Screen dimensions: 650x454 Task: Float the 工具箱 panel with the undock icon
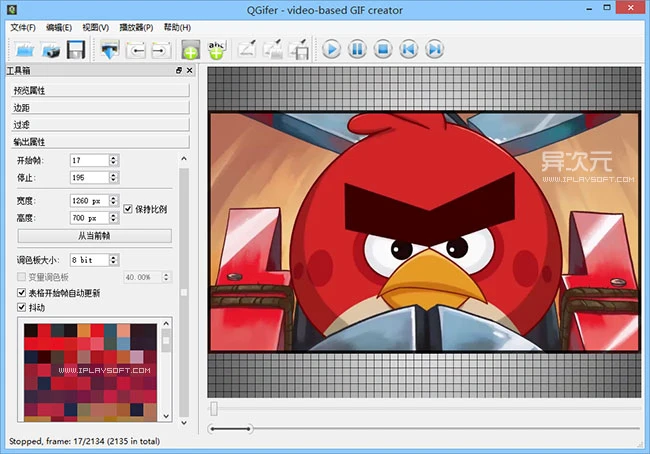click(x=179, y=70)
